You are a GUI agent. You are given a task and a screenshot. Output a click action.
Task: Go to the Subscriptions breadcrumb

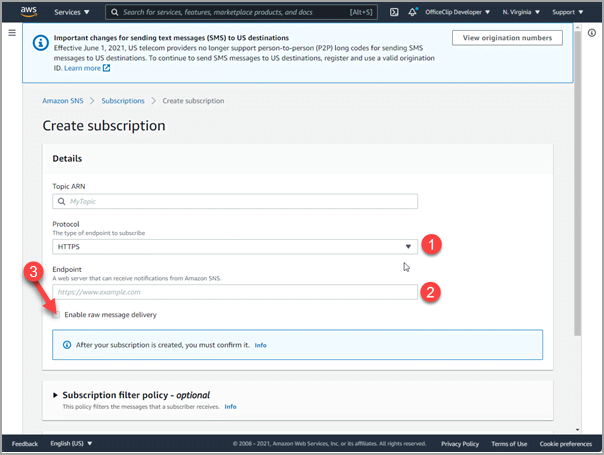[x=123, y=101]
